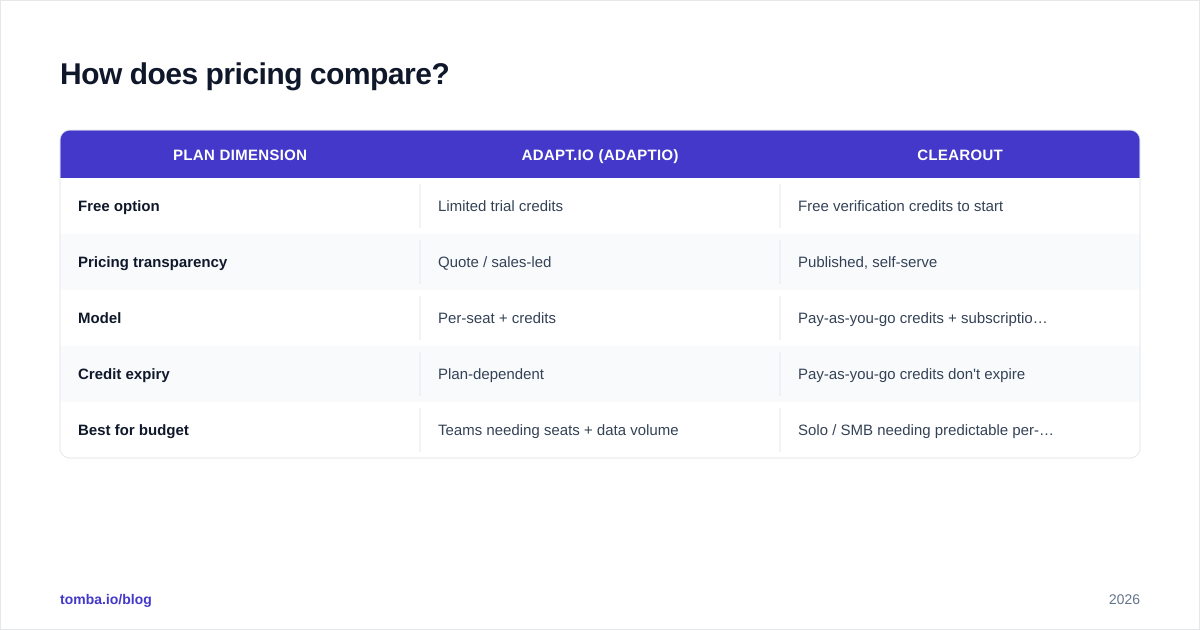Click the 'How does pricing compare?' heading

255,74
